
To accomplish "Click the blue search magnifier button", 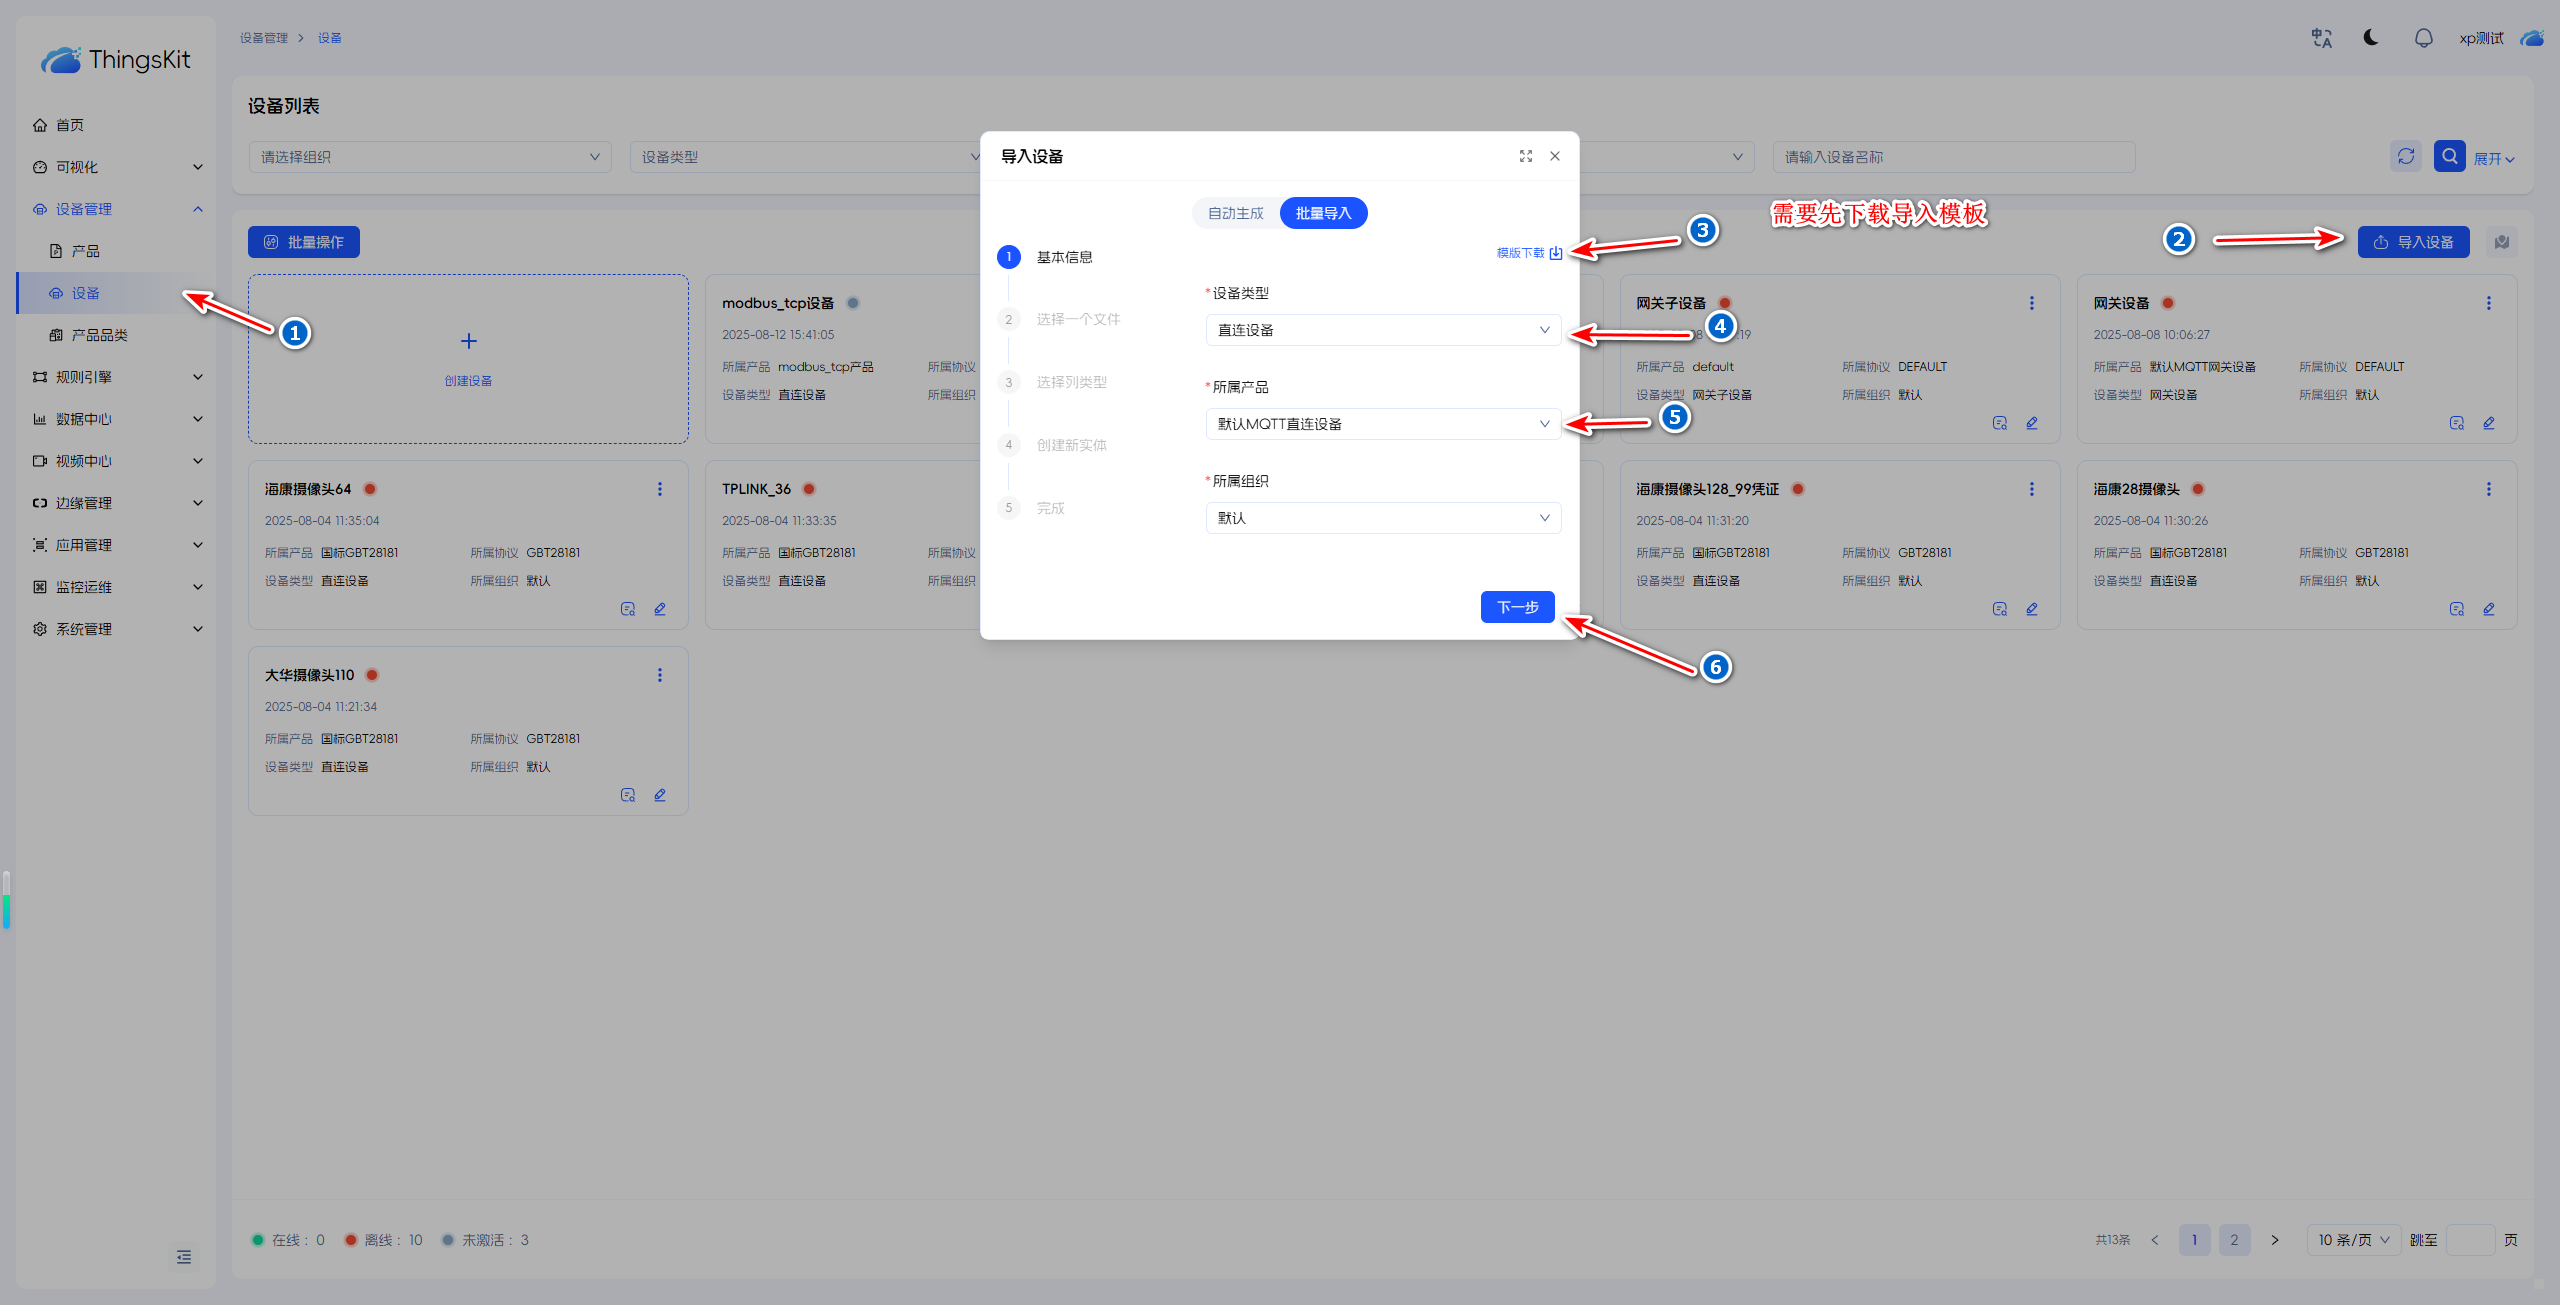I will tap(2449, 156).
